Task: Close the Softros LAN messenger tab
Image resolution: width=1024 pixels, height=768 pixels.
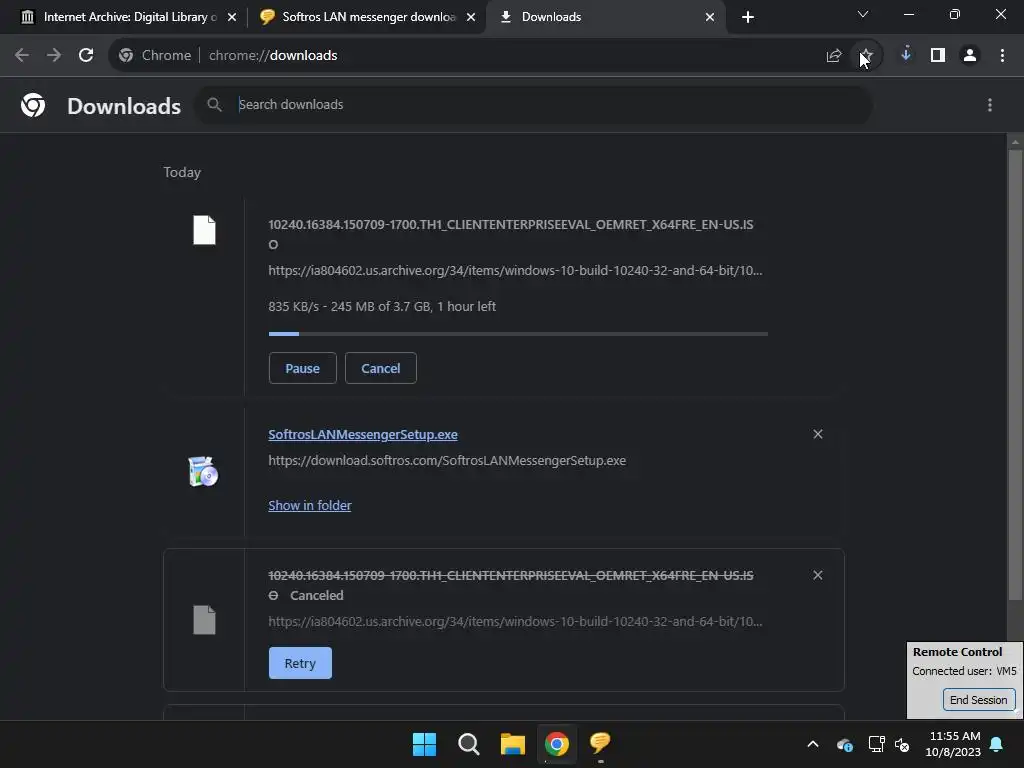Action: (x=471, y=18)
